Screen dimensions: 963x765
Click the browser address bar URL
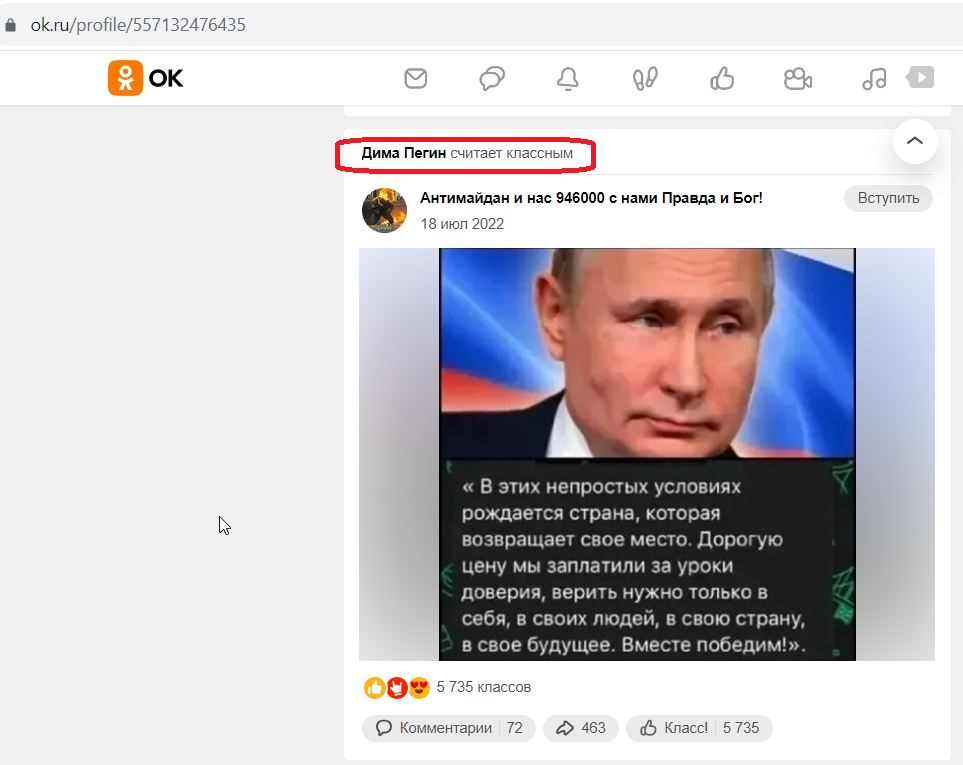tap(138, 25)
